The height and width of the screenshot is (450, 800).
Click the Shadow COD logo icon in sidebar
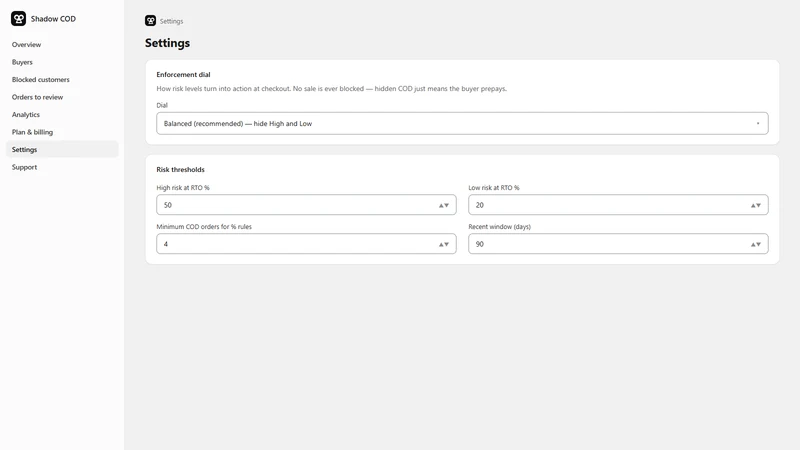point(18,19)
